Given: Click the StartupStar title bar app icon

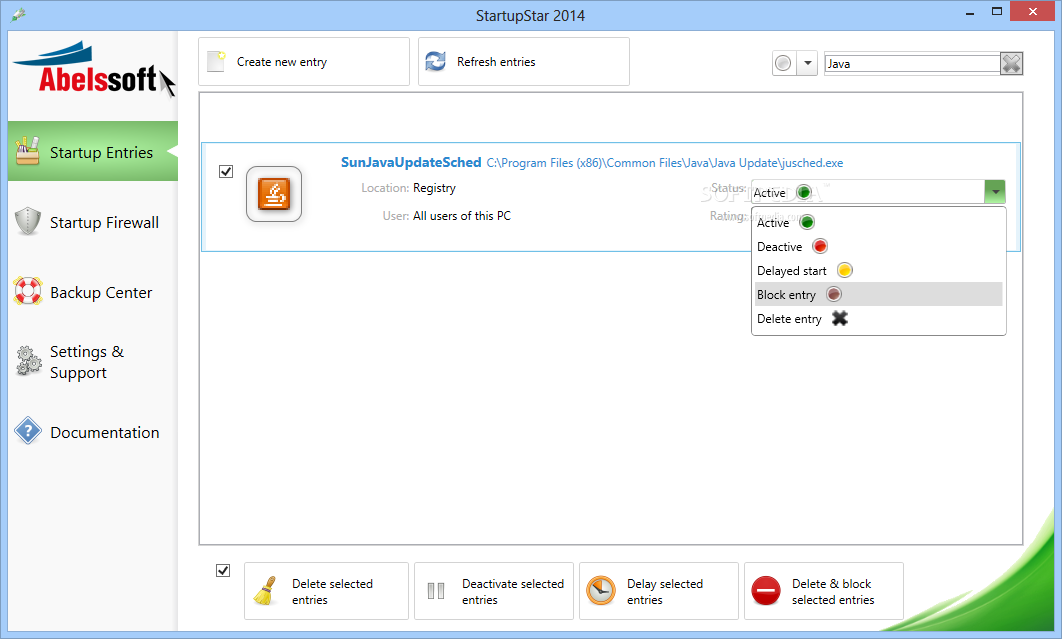Looking at the screenshot, I should click(x=18, y=14).
